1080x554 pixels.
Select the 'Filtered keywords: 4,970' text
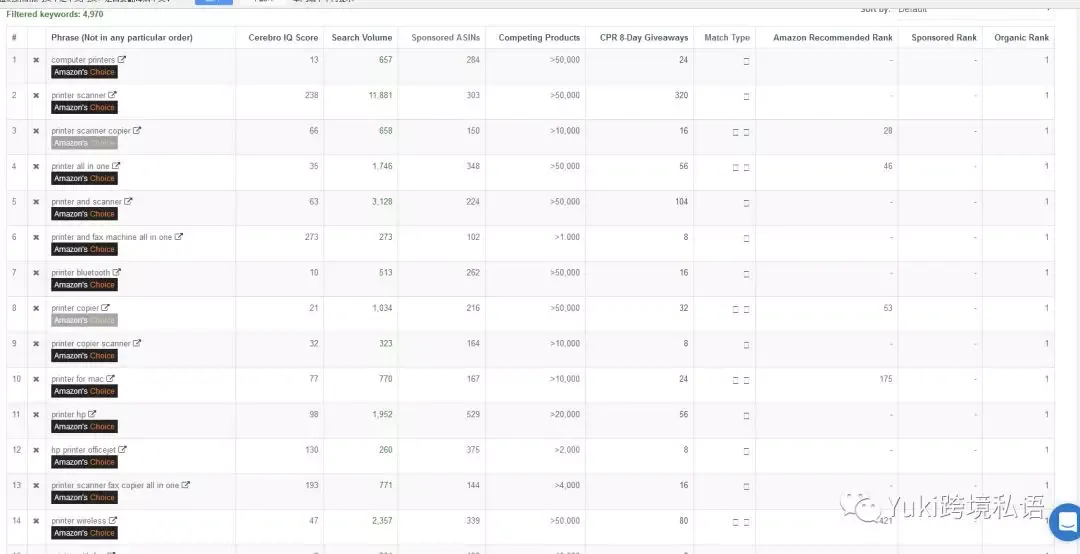(x=55, y=14)
